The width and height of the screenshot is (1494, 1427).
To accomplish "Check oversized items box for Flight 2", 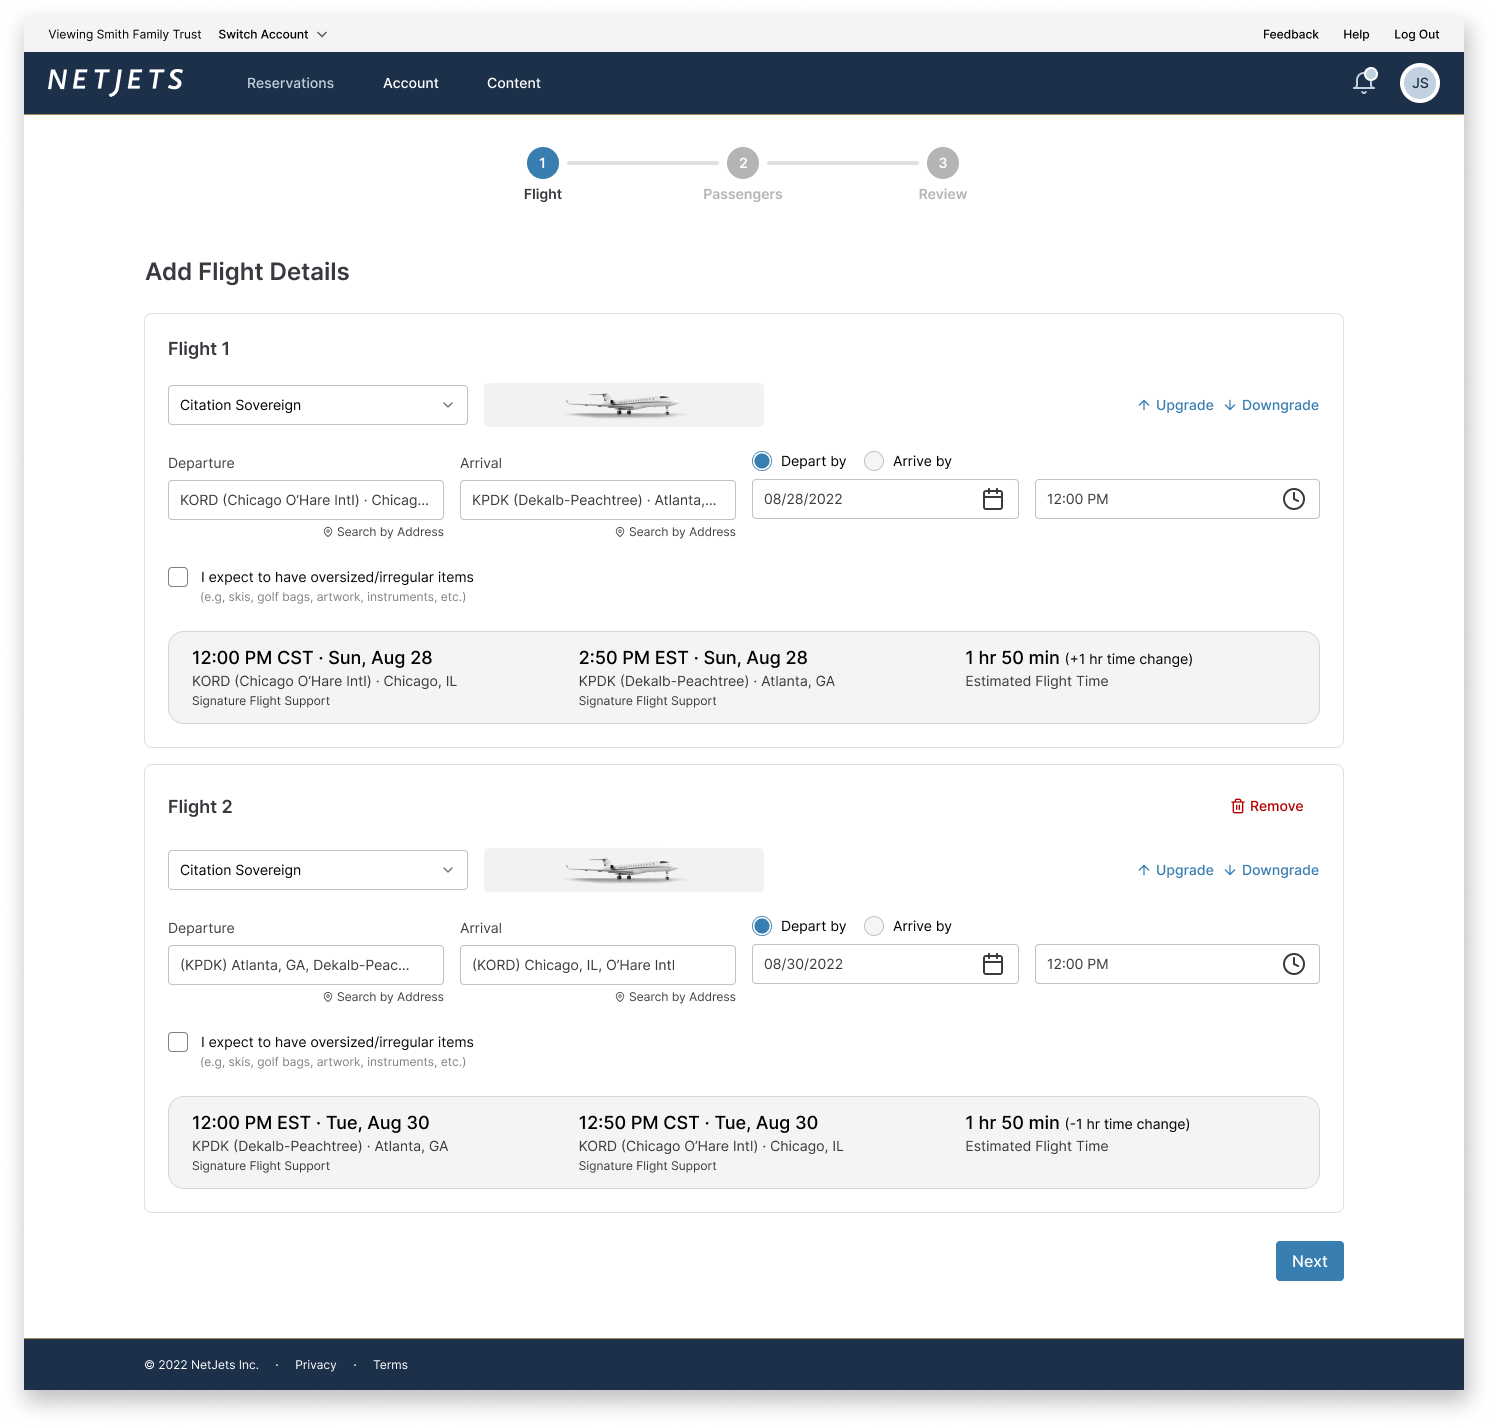I will pyautogui.click(x=178, y=1042).
